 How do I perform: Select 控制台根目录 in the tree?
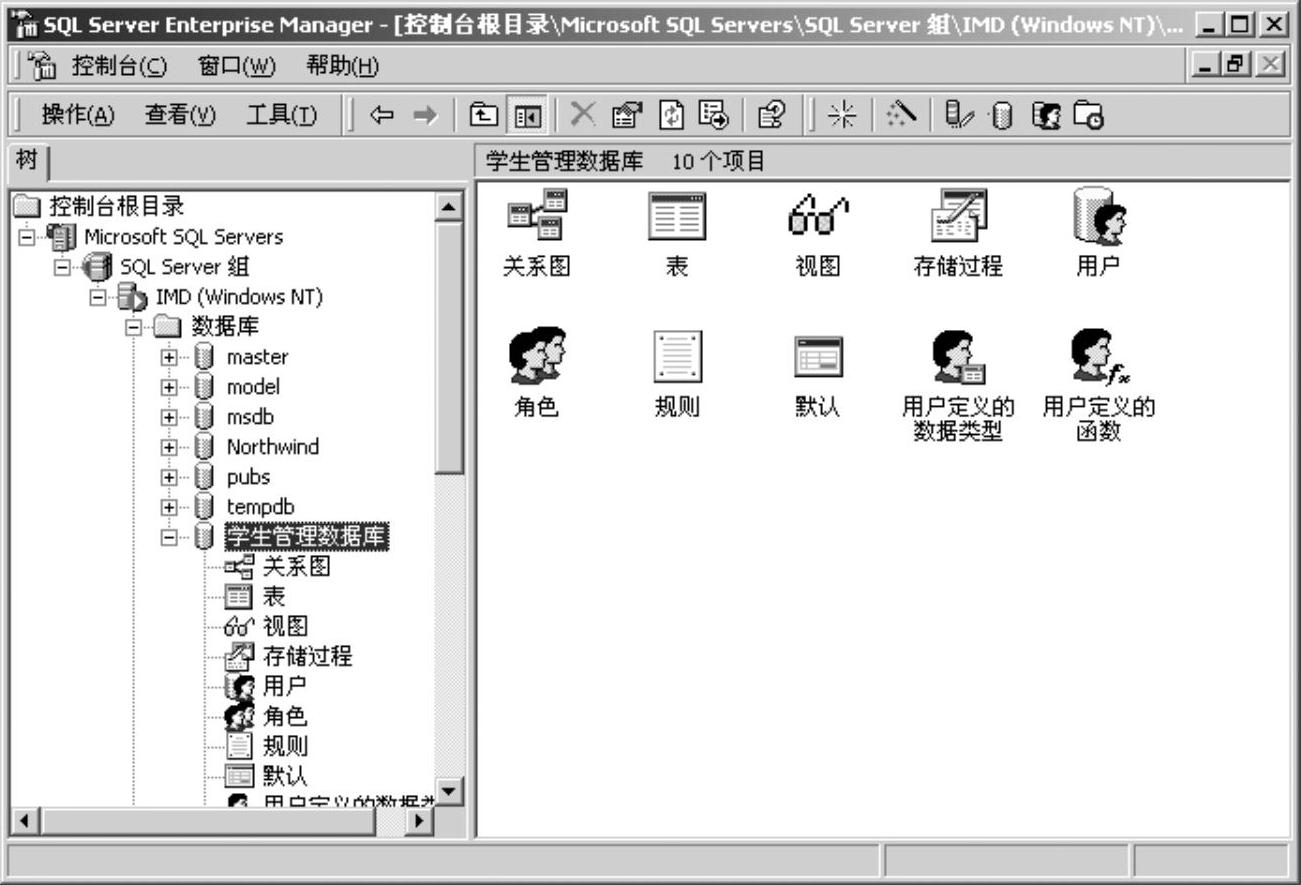117,207
